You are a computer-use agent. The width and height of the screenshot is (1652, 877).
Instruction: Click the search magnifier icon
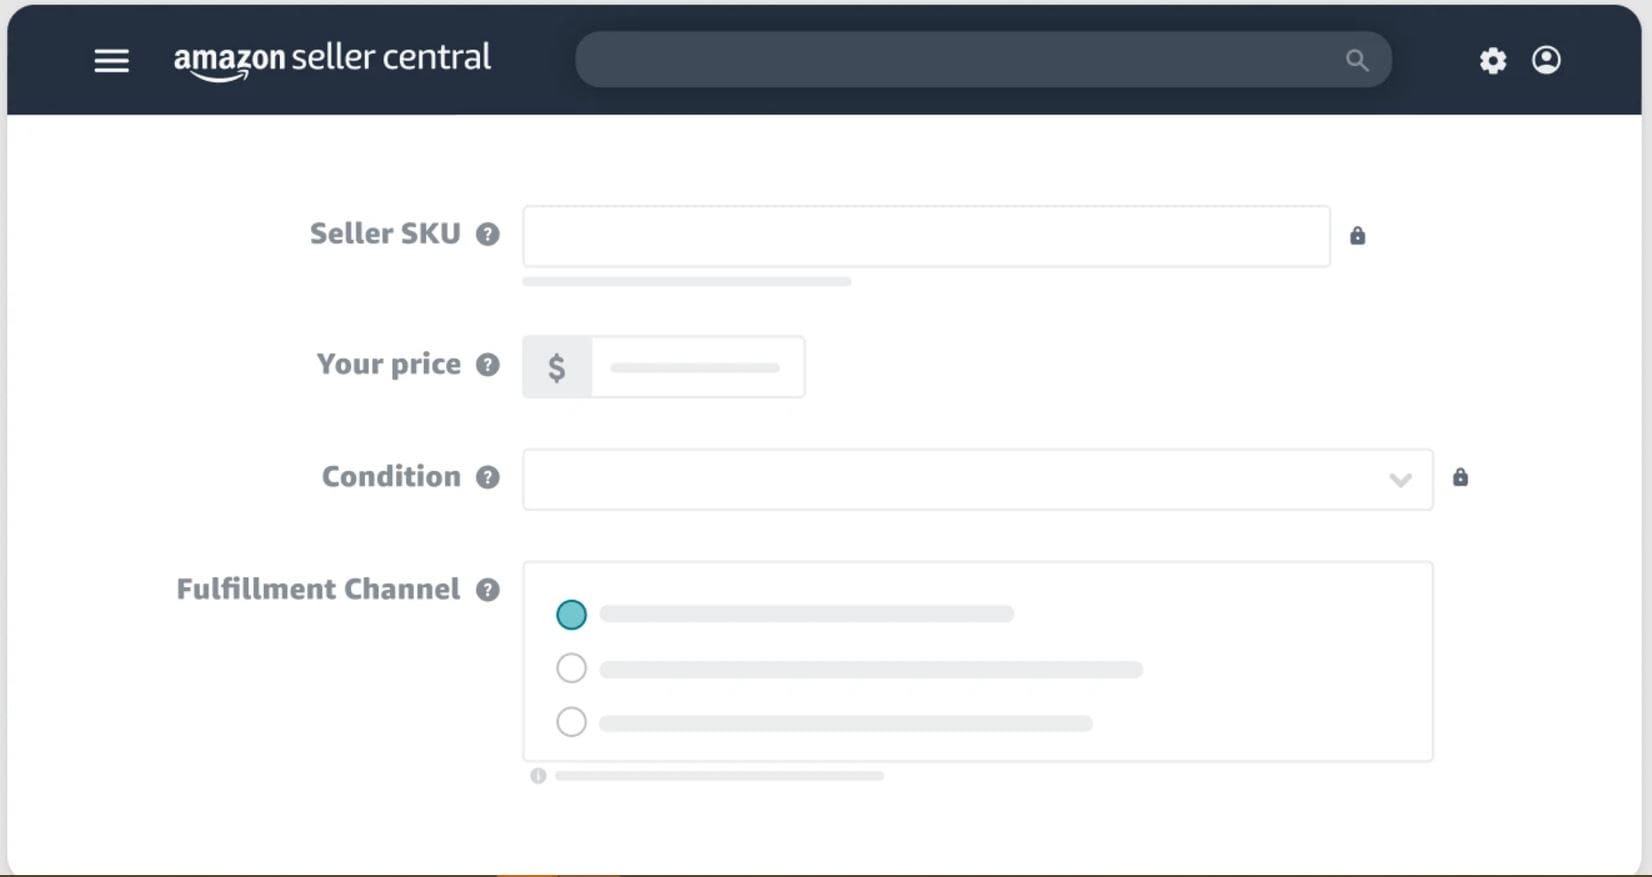click(x=1356, y=60)
